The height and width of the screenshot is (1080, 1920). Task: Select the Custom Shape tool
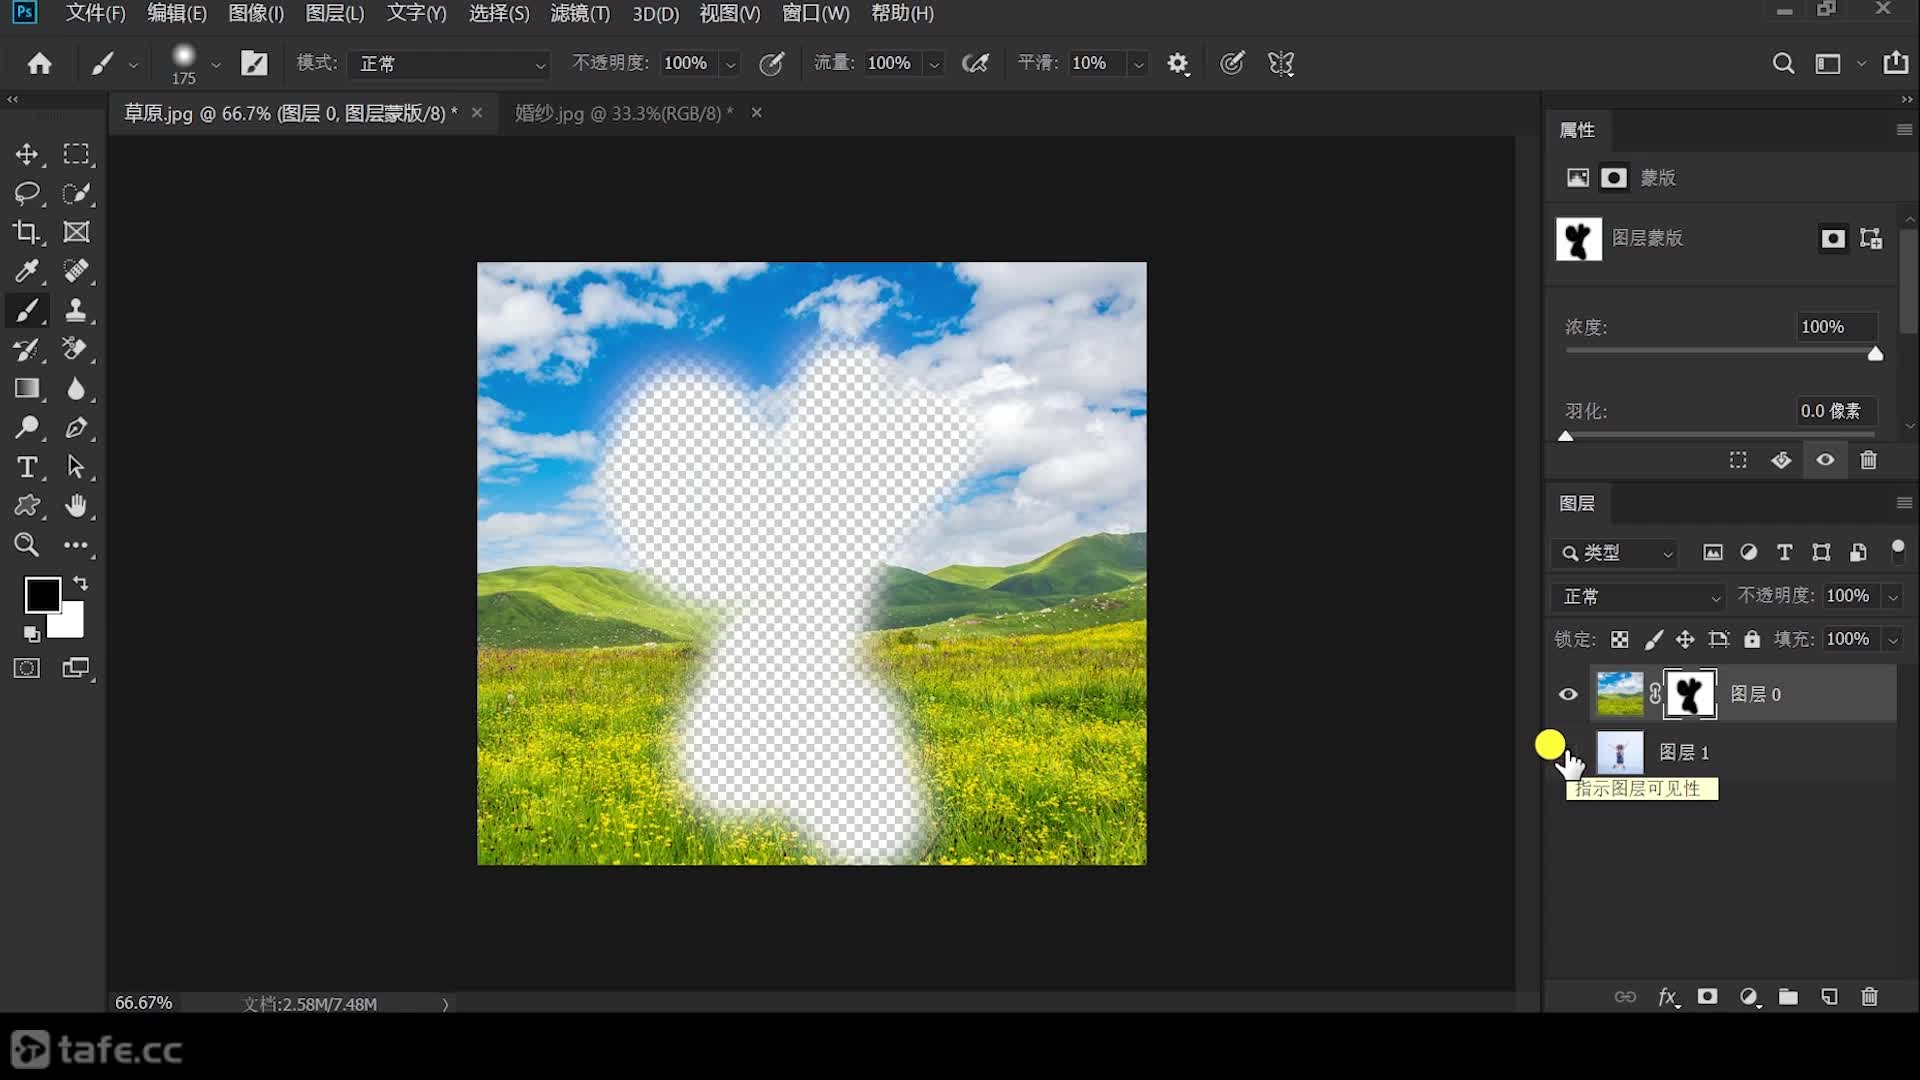click(27, 506)
